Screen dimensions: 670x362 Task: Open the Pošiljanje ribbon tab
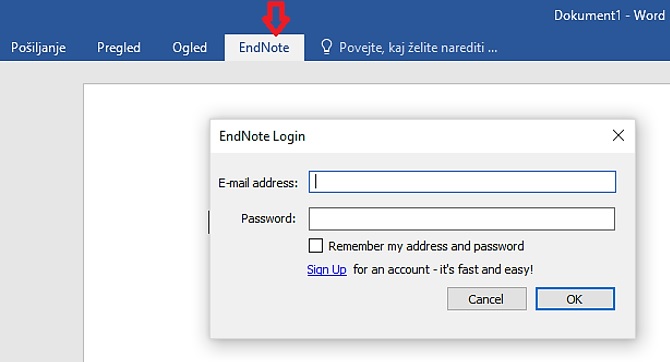click(x=38, y=47)
